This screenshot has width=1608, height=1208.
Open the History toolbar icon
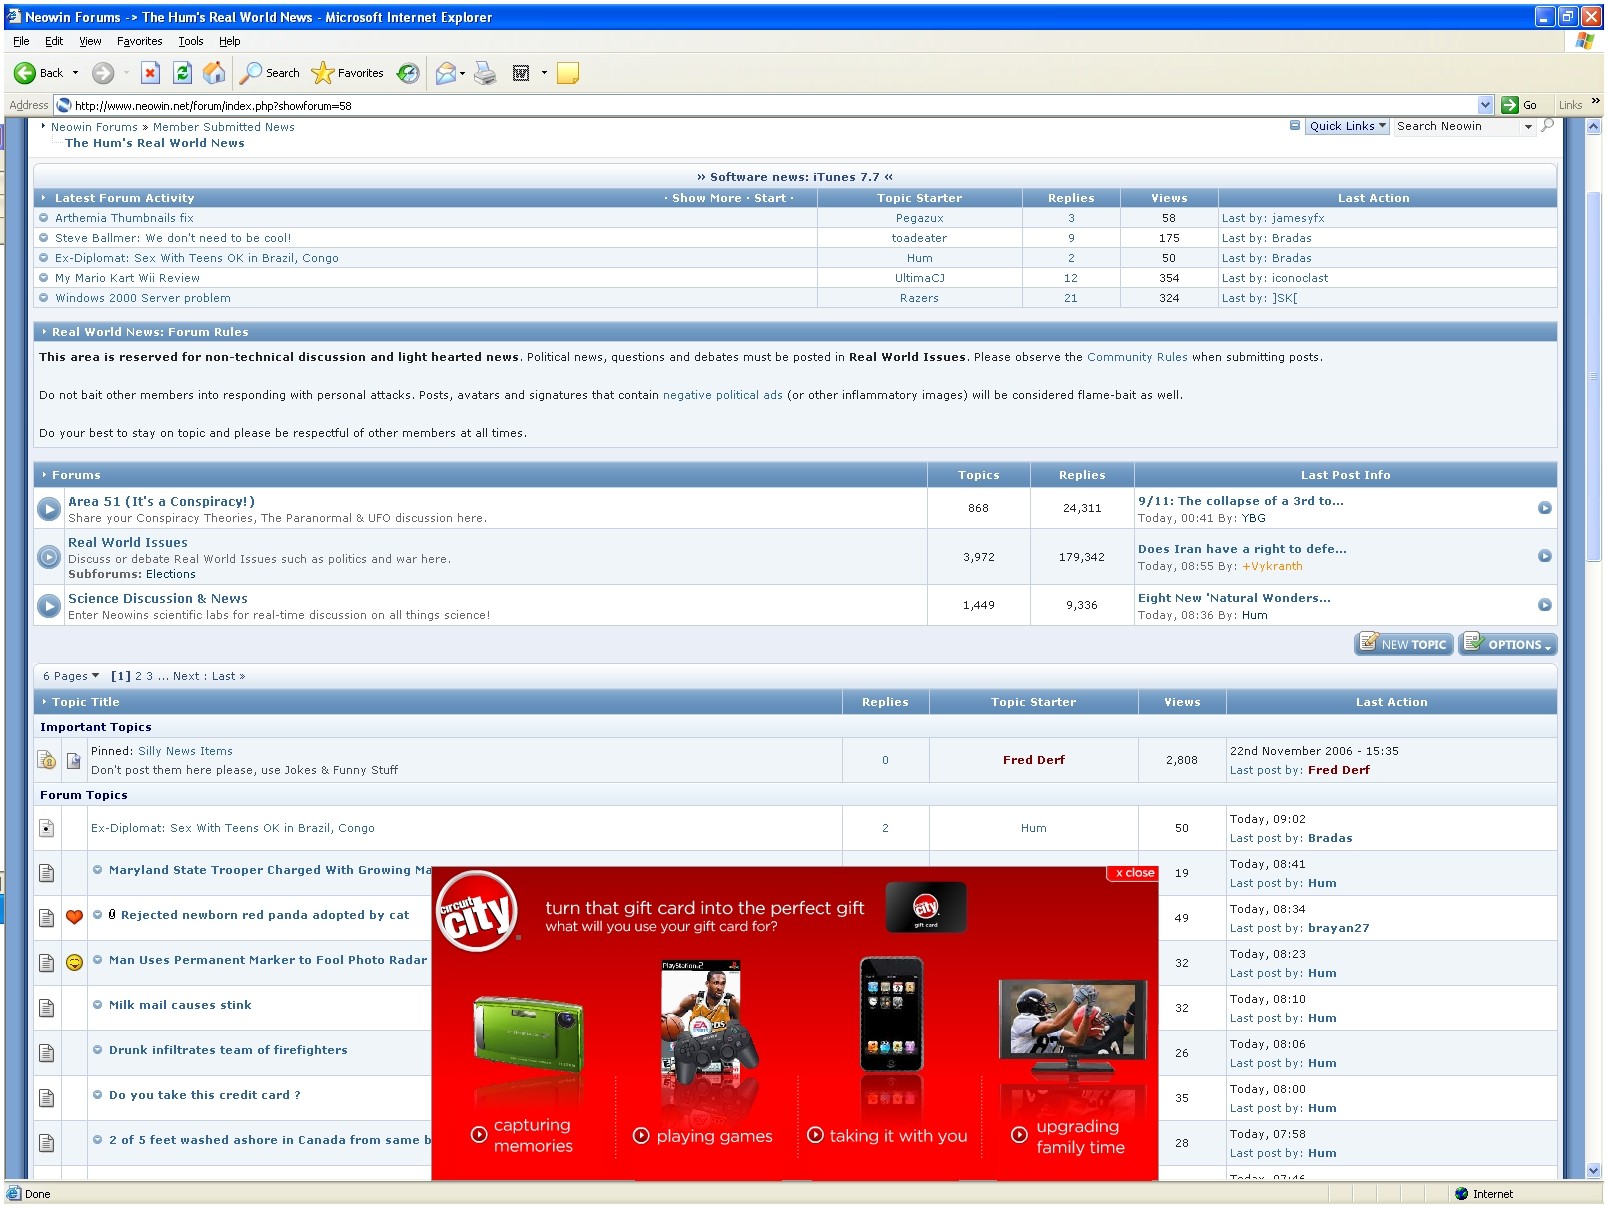click(x=408, y=73)
